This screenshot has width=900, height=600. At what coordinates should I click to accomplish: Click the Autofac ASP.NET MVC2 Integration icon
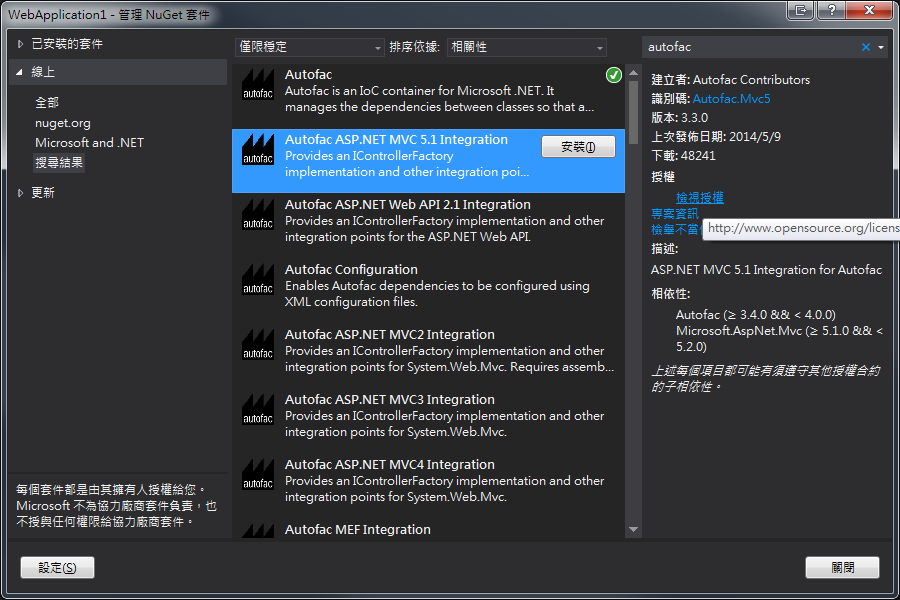click(258, 344)
